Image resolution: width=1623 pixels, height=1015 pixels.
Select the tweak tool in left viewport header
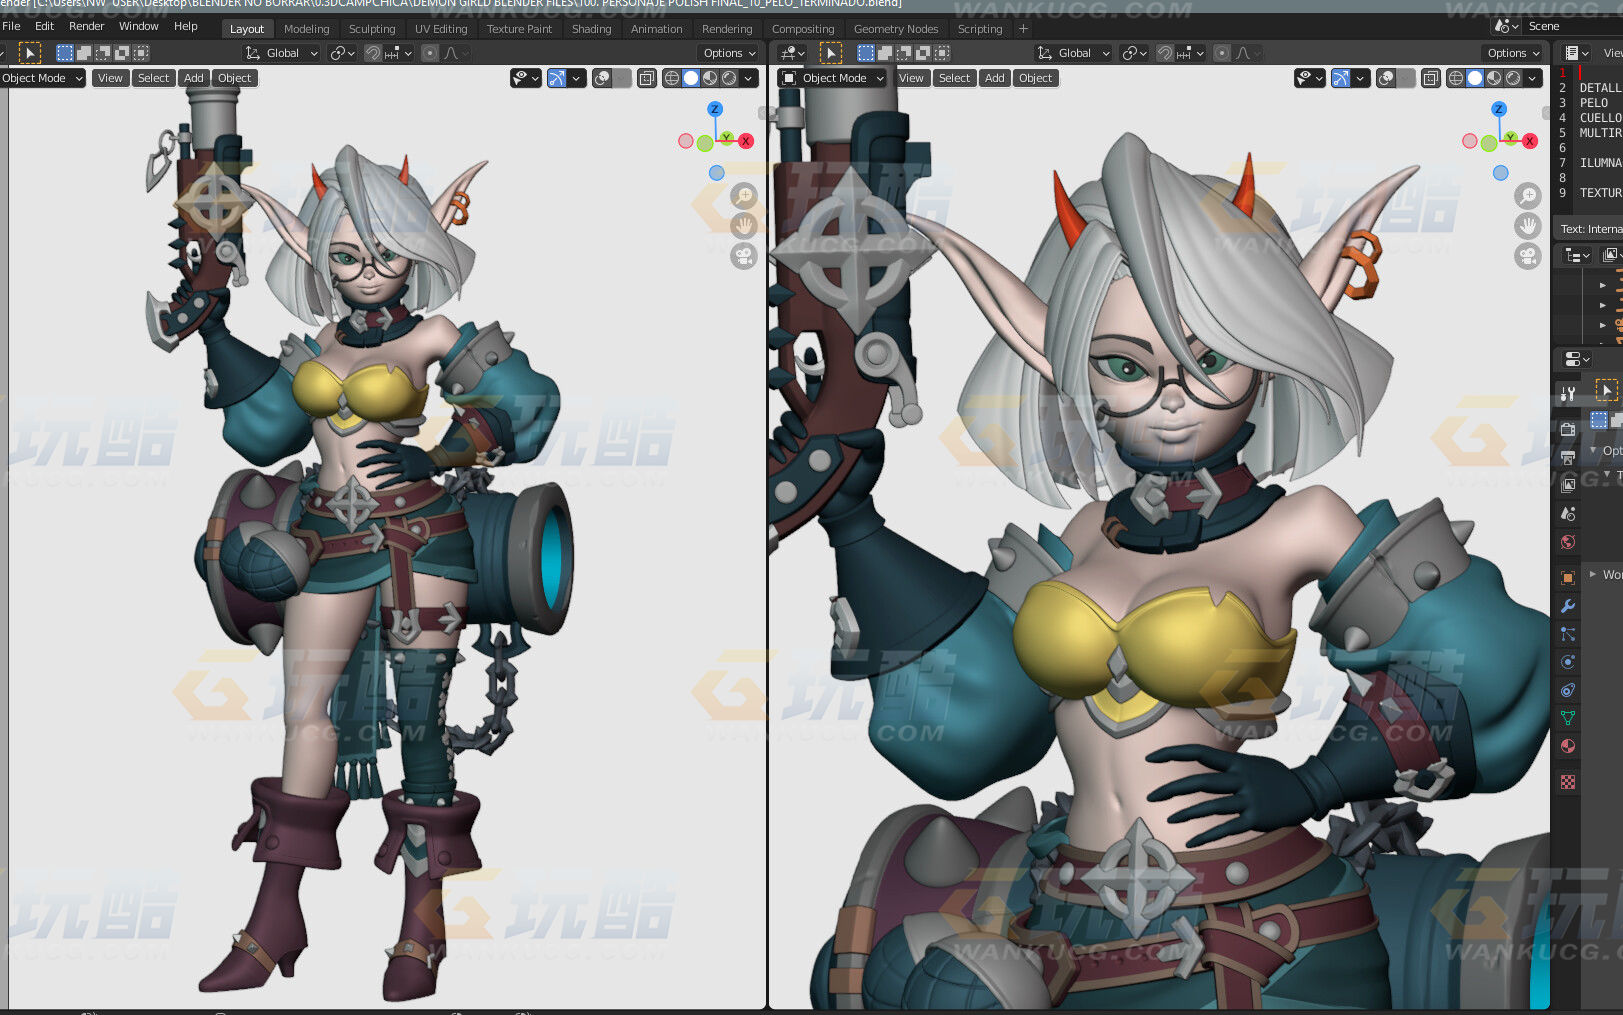click(x=30, y=53)
